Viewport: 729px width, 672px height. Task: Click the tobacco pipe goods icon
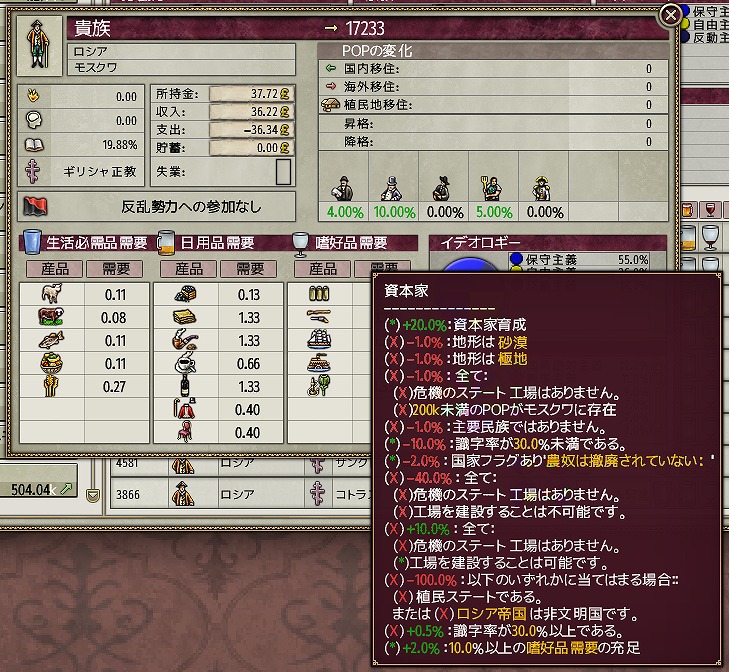click(185, 340)
